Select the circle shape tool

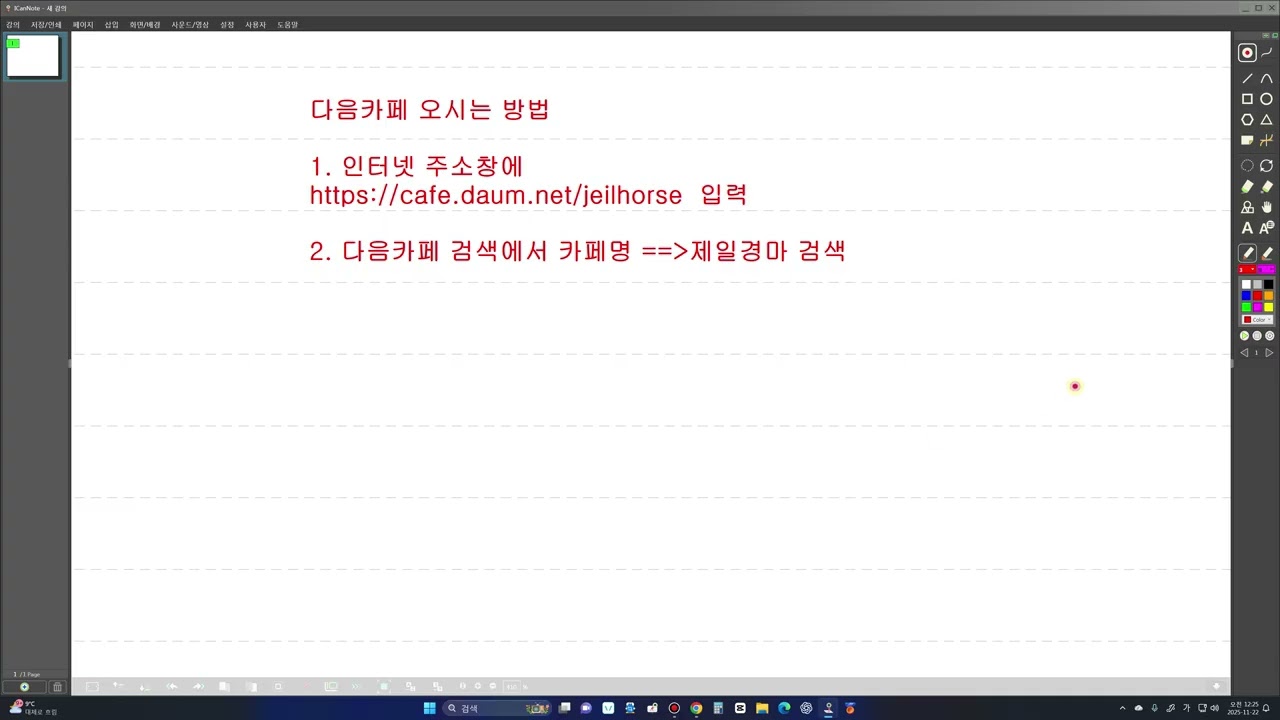click(x=1266, y=99)
